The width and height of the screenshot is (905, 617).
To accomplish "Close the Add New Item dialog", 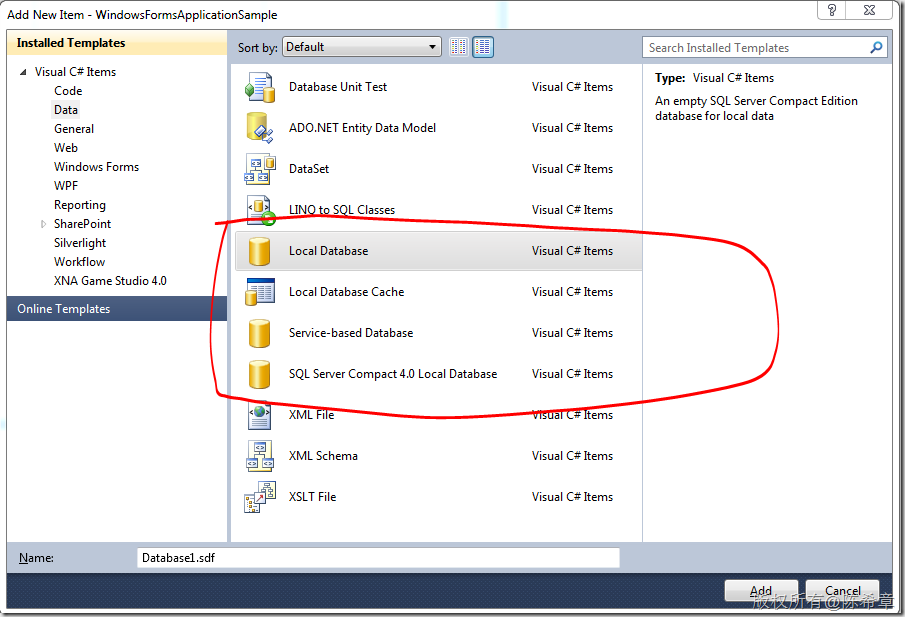I will (x=870, y=10).
